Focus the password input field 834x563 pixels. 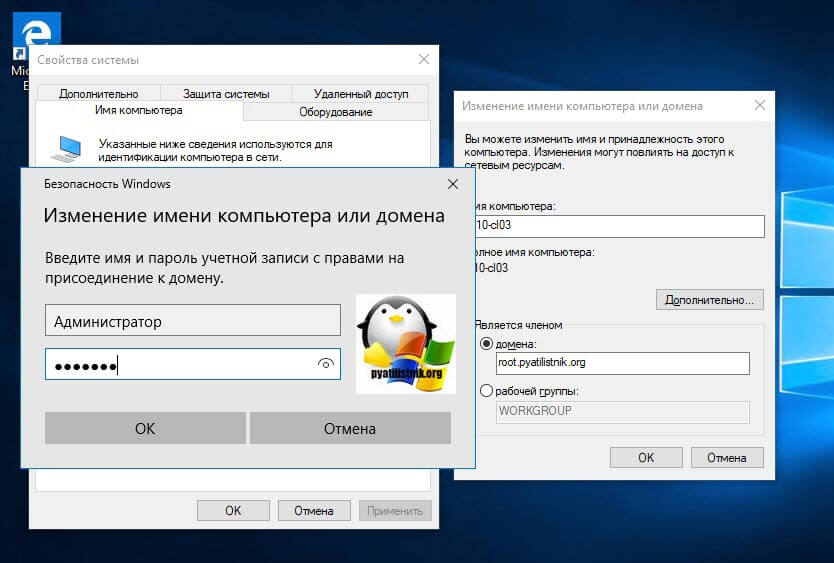(x=180, y=365)
